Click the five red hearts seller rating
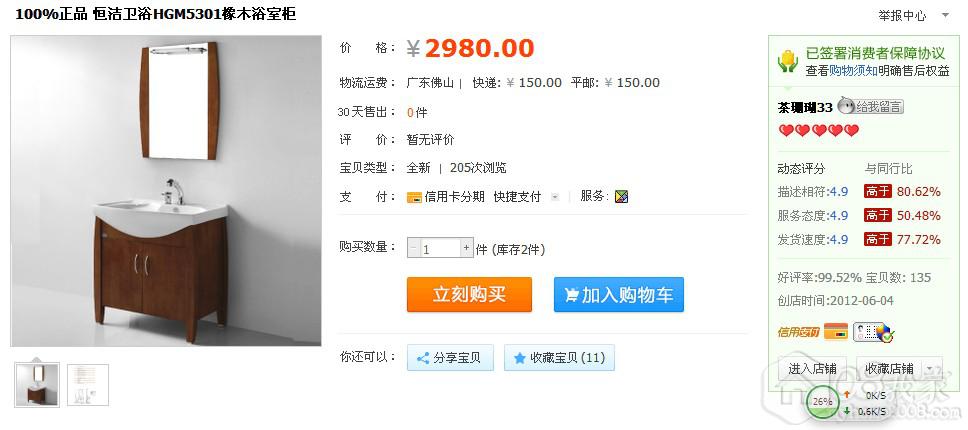Image resolution: width=968 pixels, height=430 pixels. pos(818,130)
